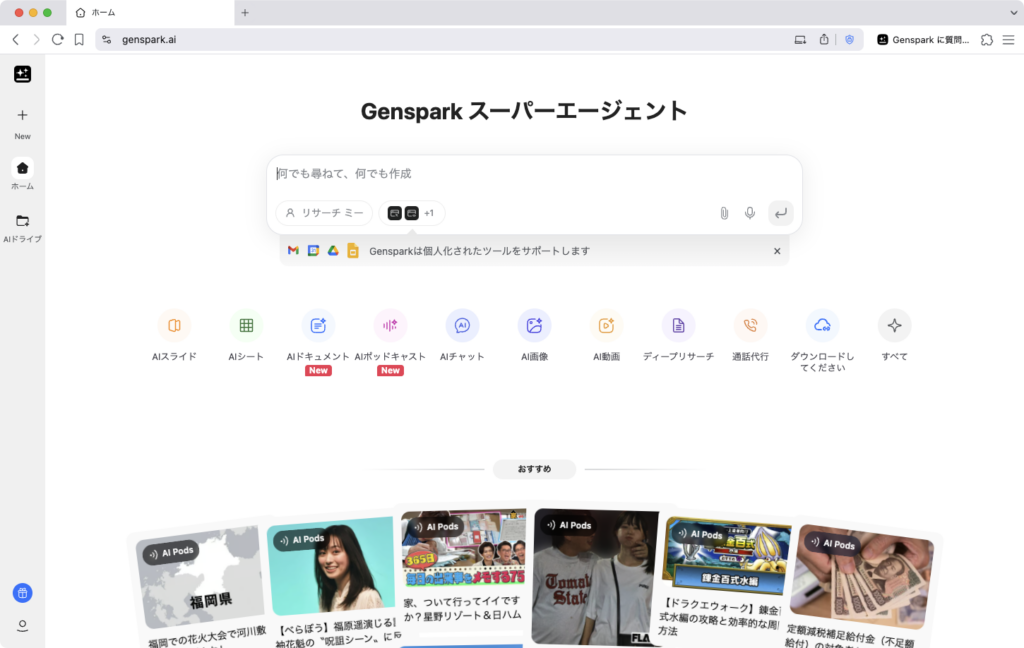Image resolution: width=1024 pixels, height=648 pixels.
Task: Reload the genspark.ai page
Action: pos(57,40)
